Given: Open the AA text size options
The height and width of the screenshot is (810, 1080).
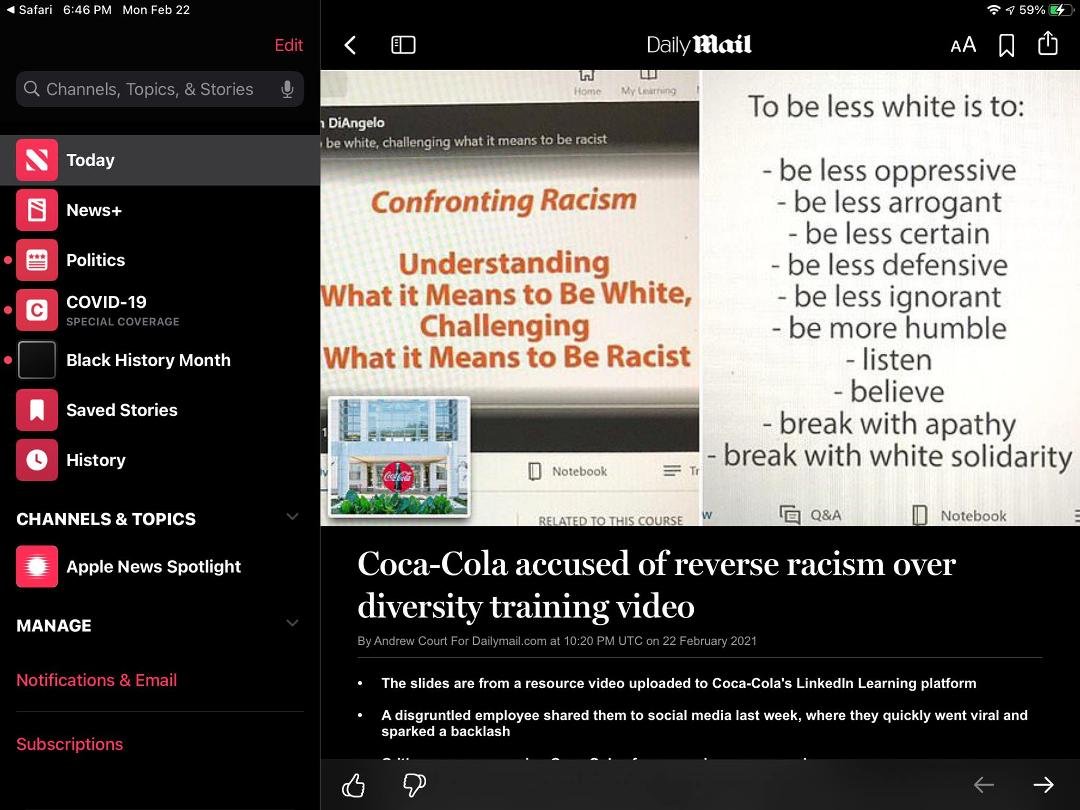Looking at the screenshot, I should [x=963, y=45].
